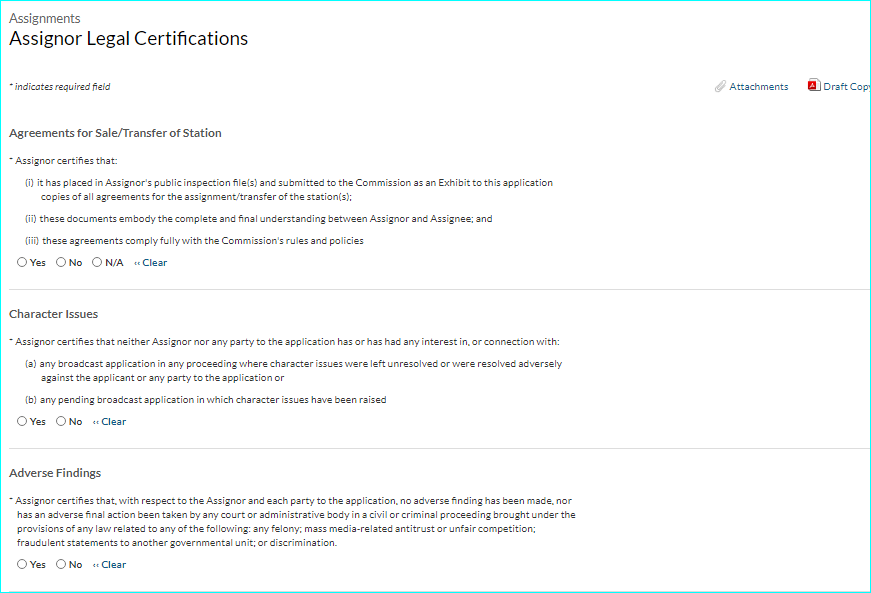Select No for Agreements for Sale/Transfer certification

[61, 263]
